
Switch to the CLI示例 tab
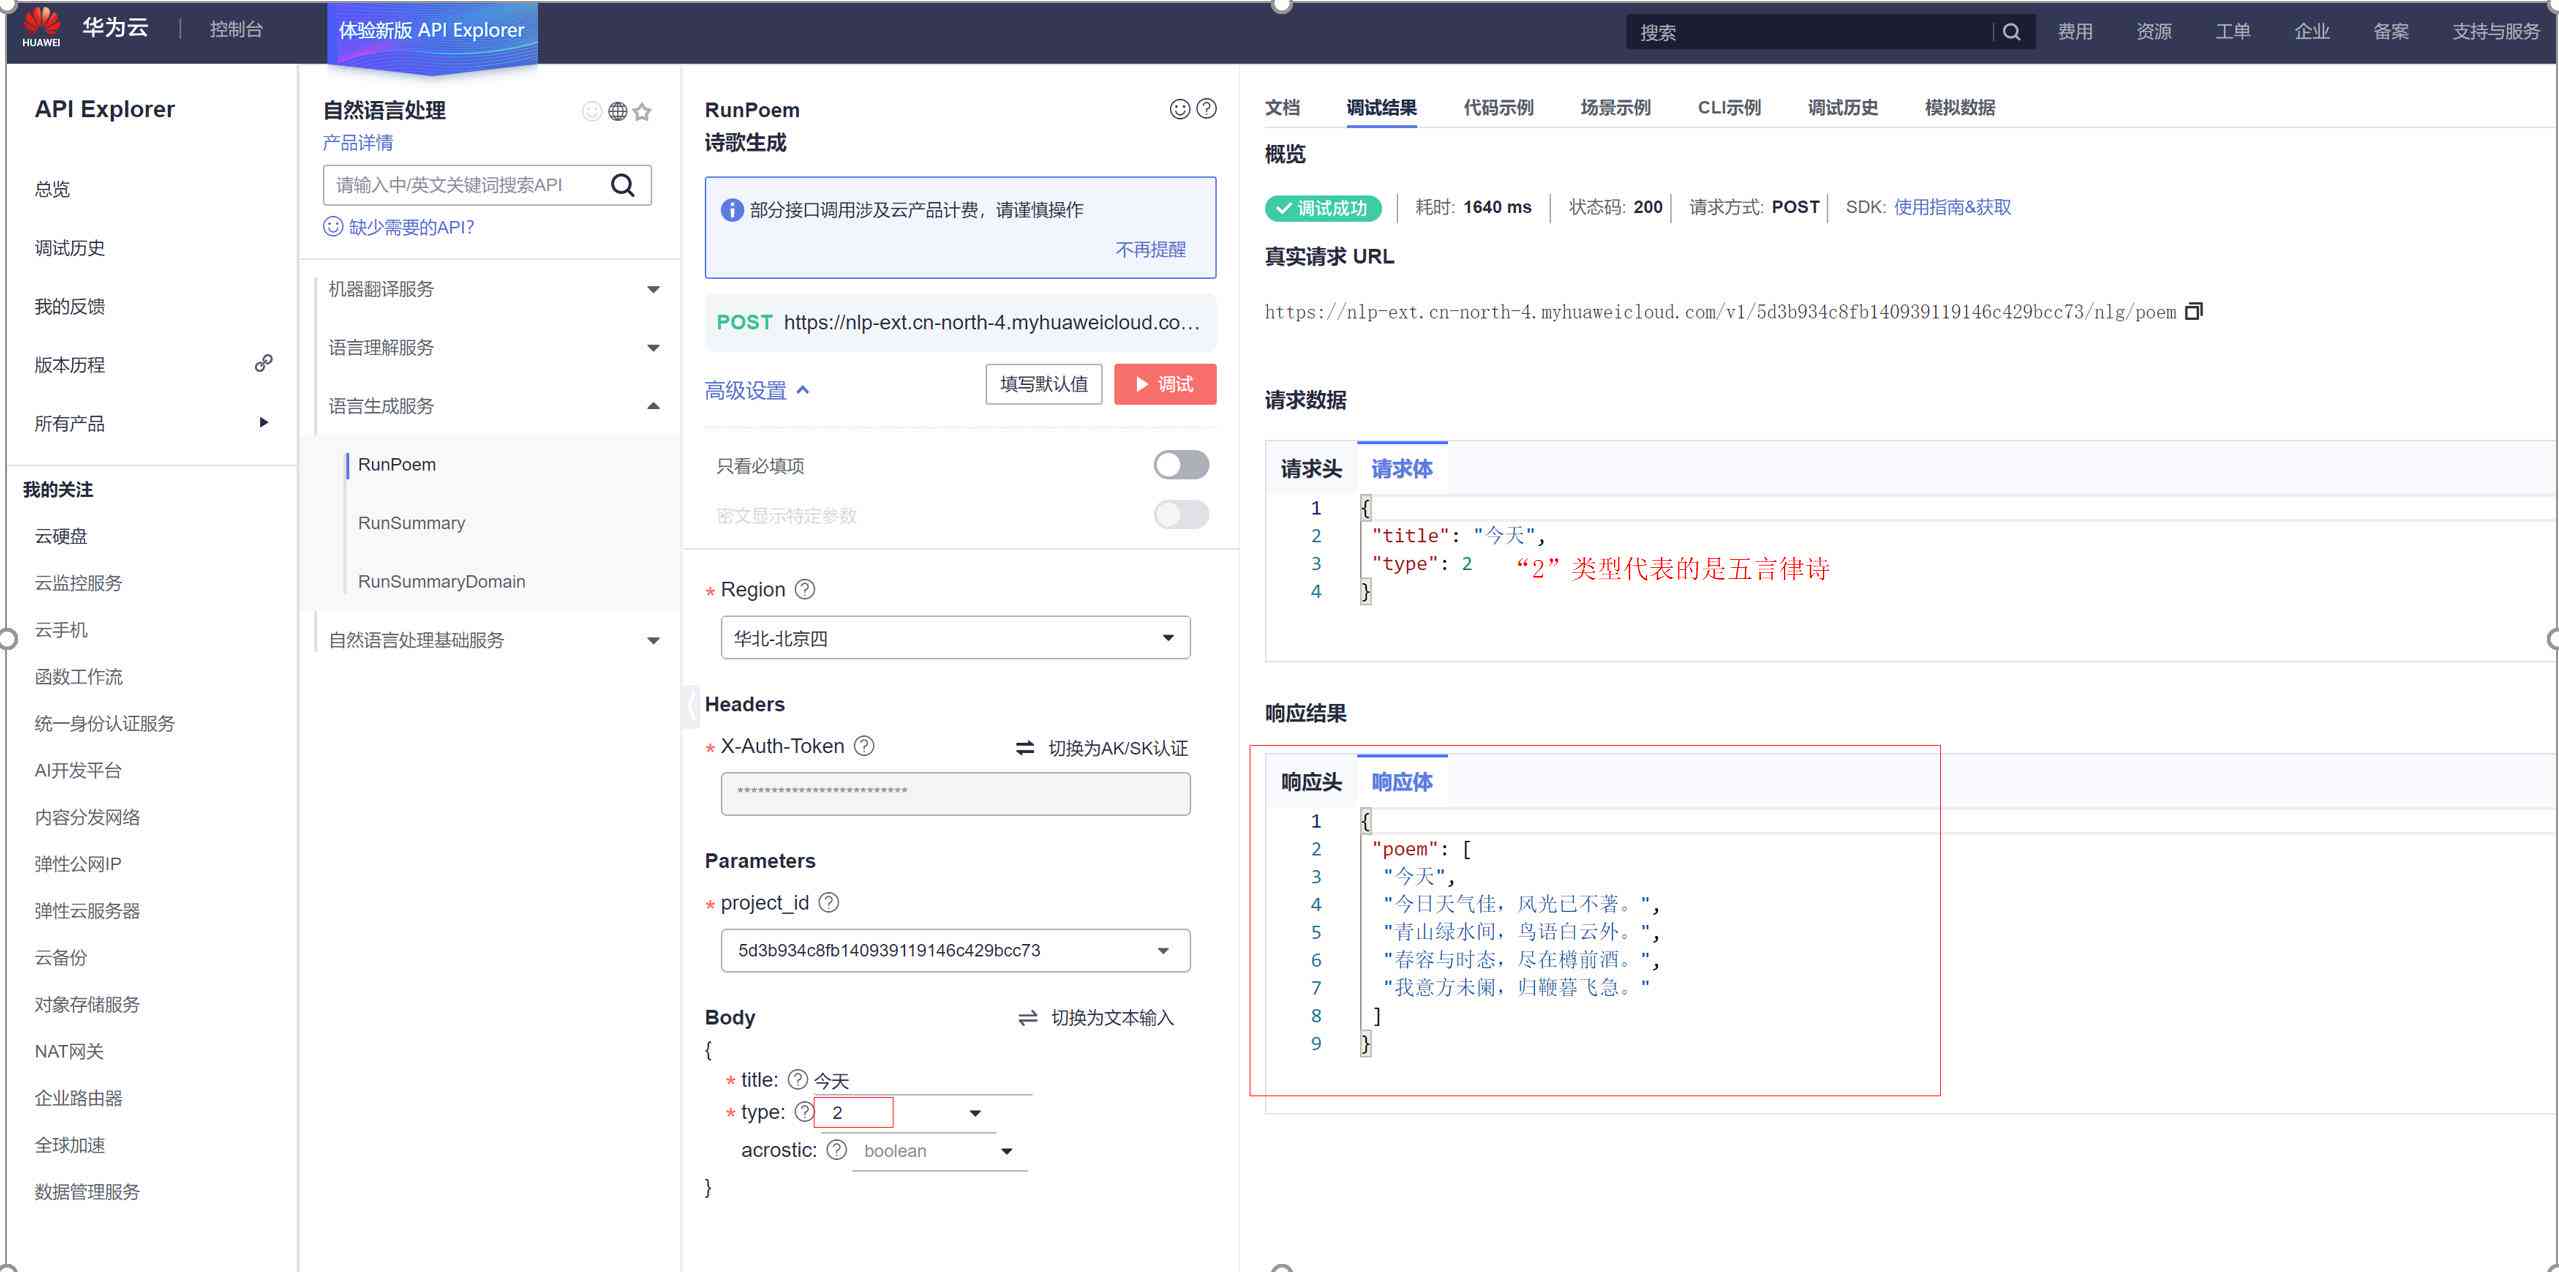(1729, 107)
